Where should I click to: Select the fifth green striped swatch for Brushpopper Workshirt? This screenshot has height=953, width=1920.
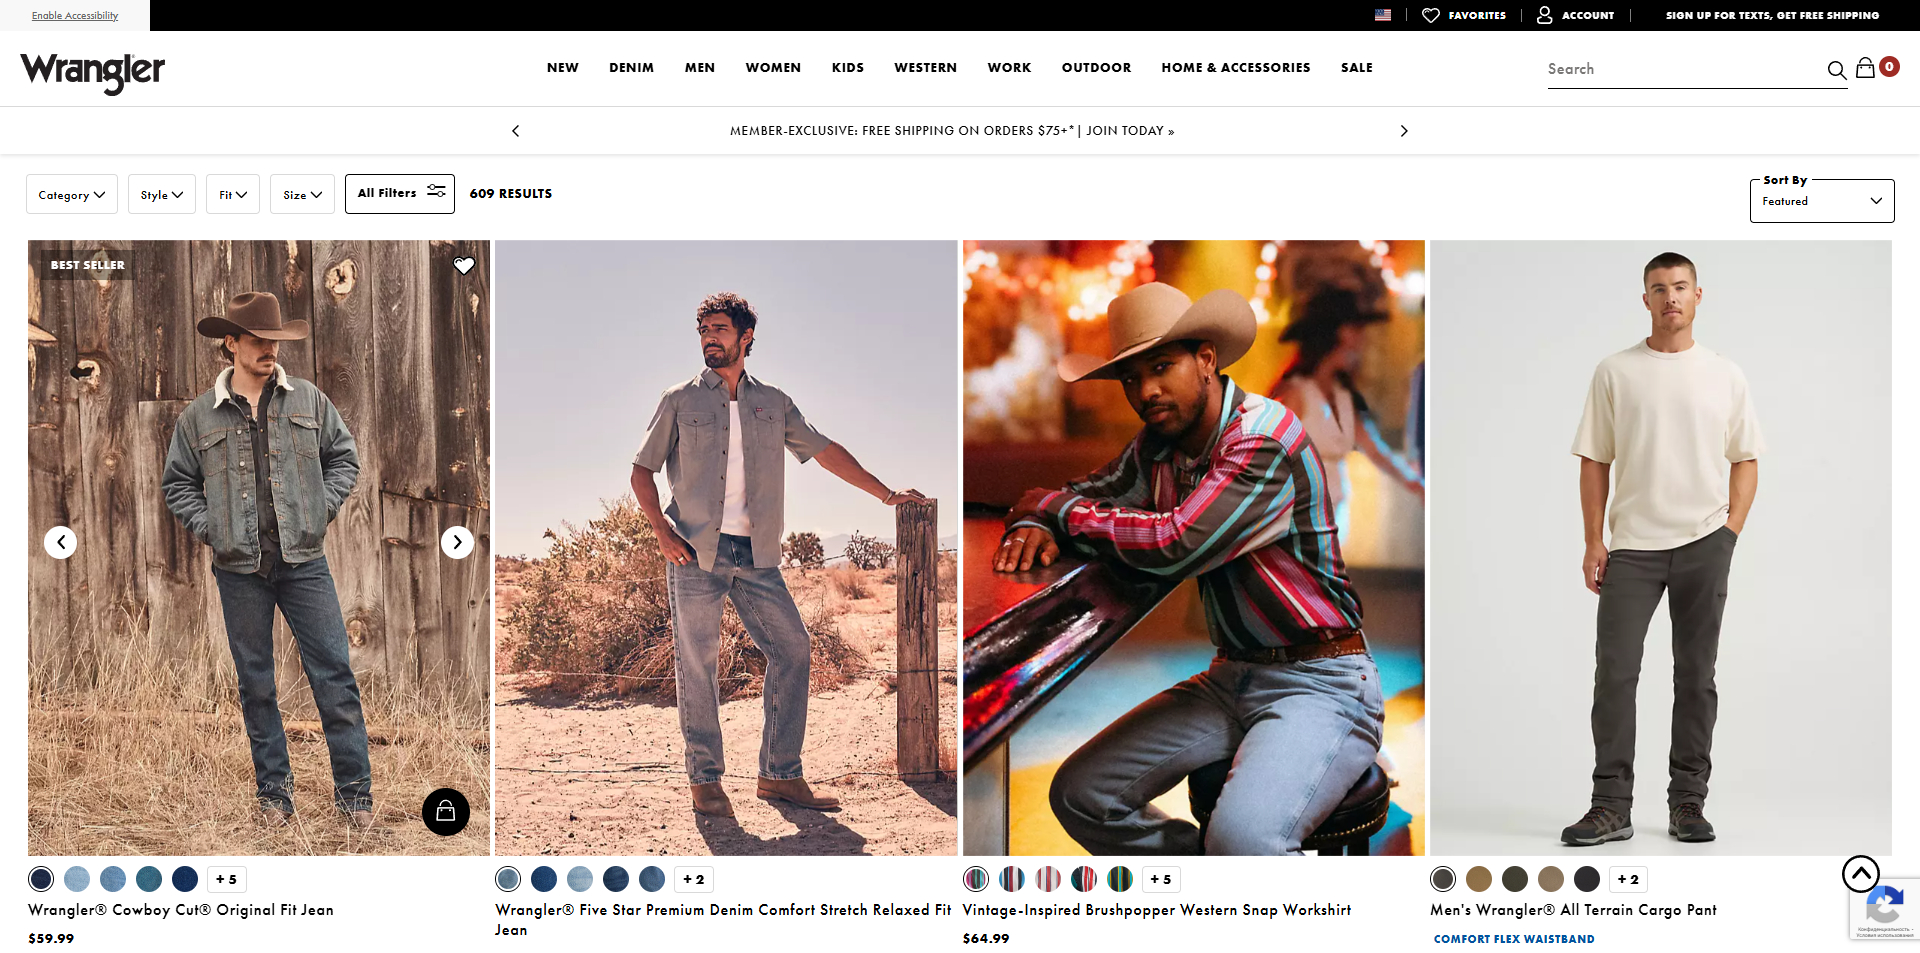click(1120, 879)
